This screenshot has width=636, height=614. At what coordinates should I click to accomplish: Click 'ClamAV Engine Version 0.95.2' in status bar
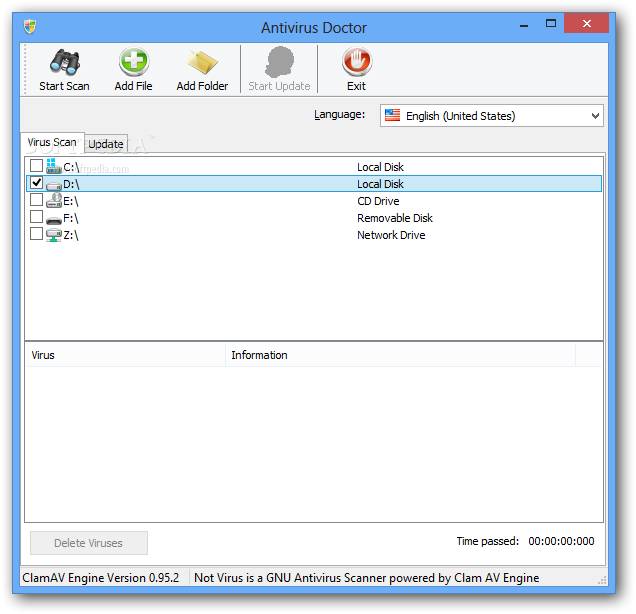tap(101, 578)
